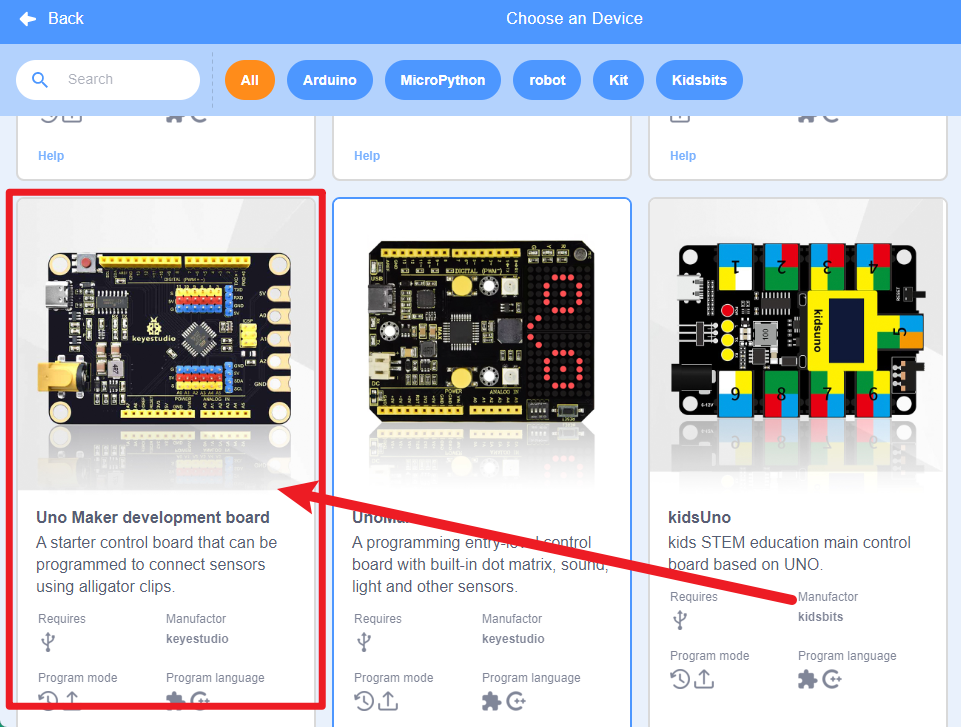Click USB requirement icon on kidsUno card
Screen dimensions: 961x727
point(680,620)
